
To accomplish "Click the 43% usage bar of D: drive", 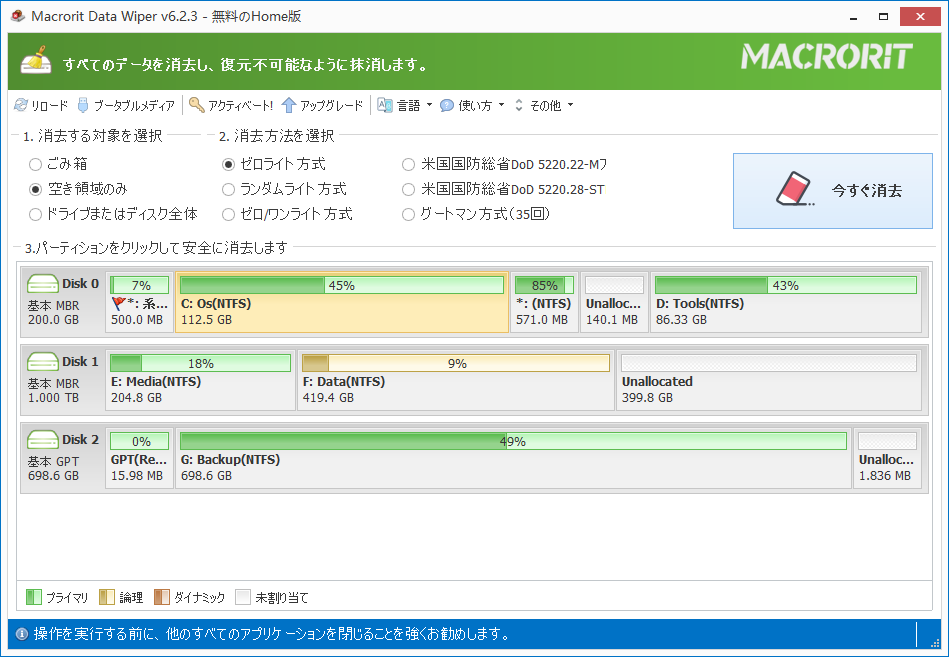I will (x=786, y=285).
